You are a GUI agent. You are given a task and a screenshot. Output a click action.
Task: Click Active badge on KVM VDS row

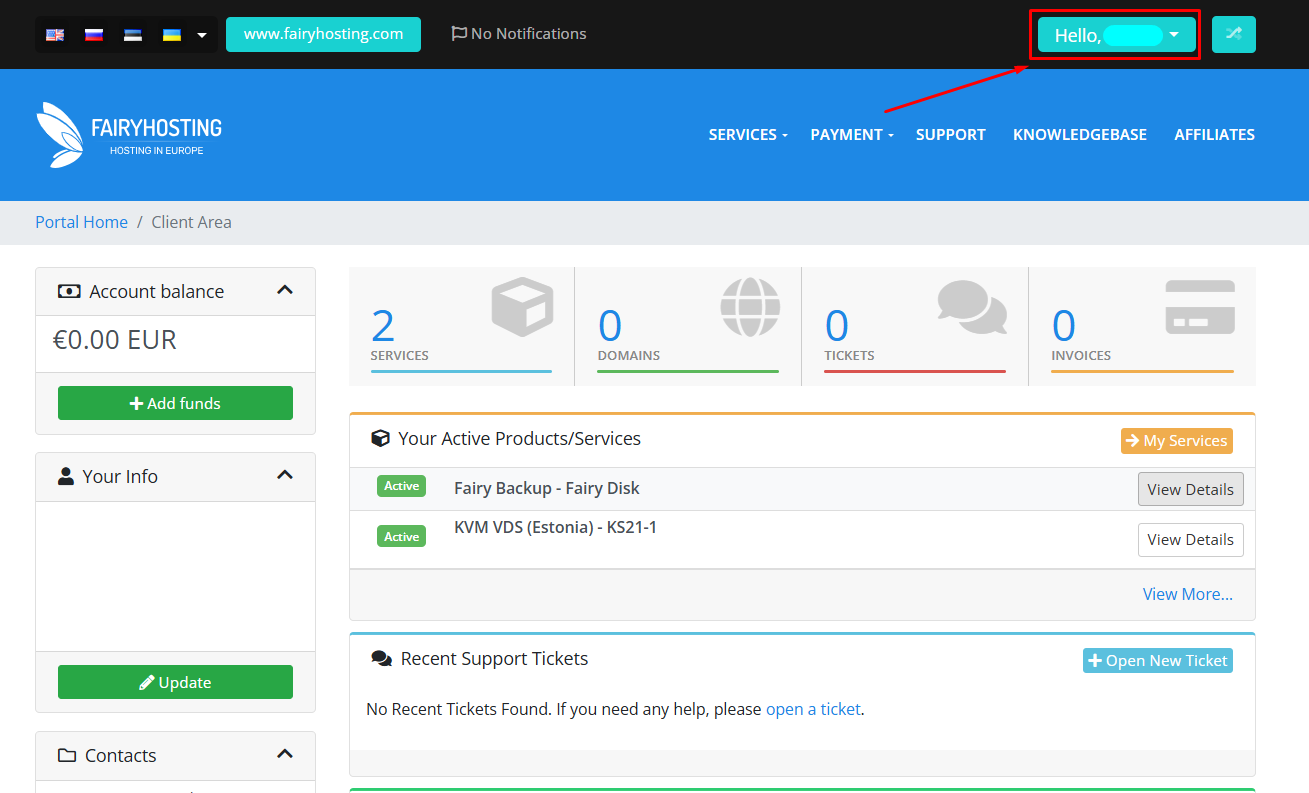401,537
